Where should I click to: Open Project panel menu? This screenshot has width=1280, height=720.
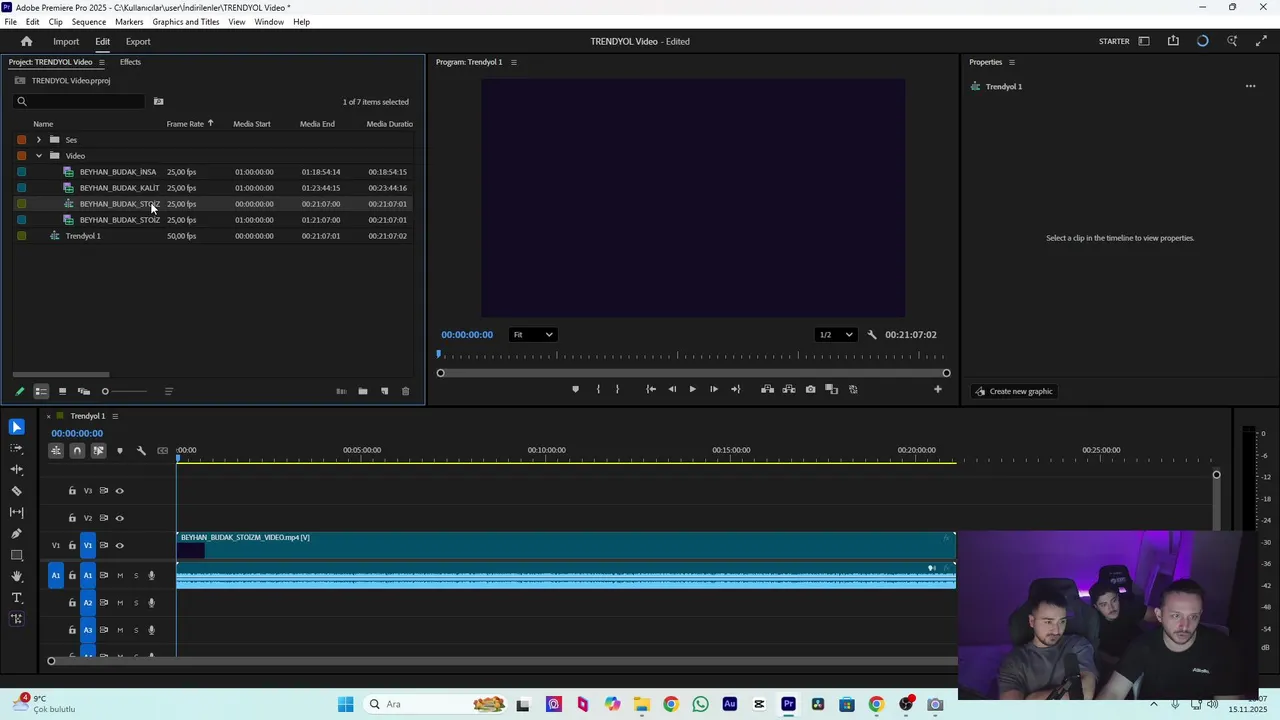[101, 62]
